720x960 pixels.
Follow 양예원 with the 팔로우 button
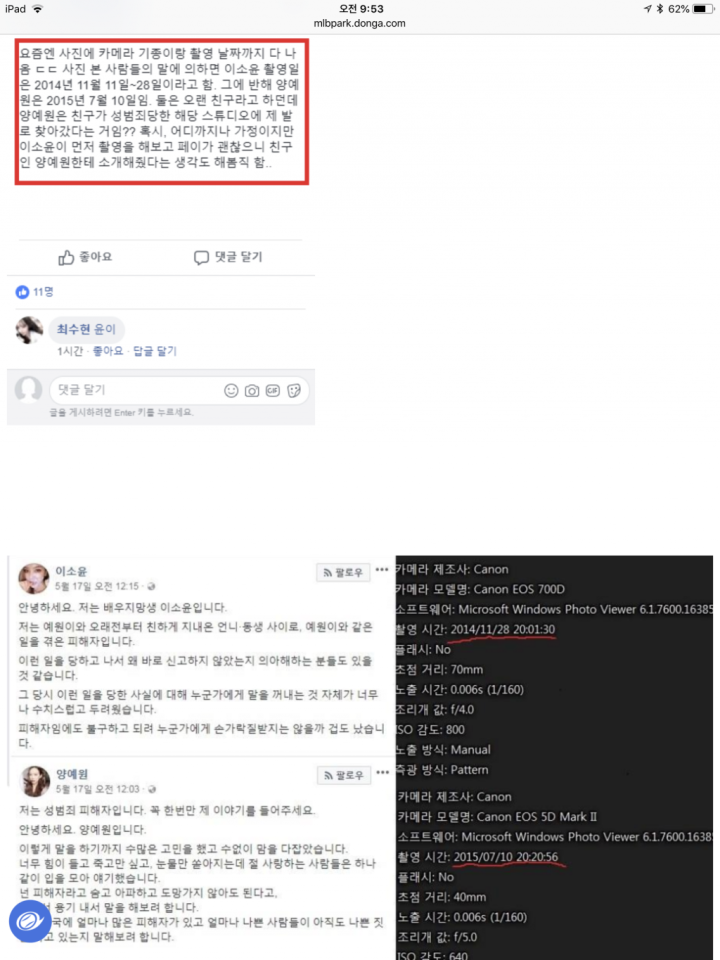click(x=343, y=775)
